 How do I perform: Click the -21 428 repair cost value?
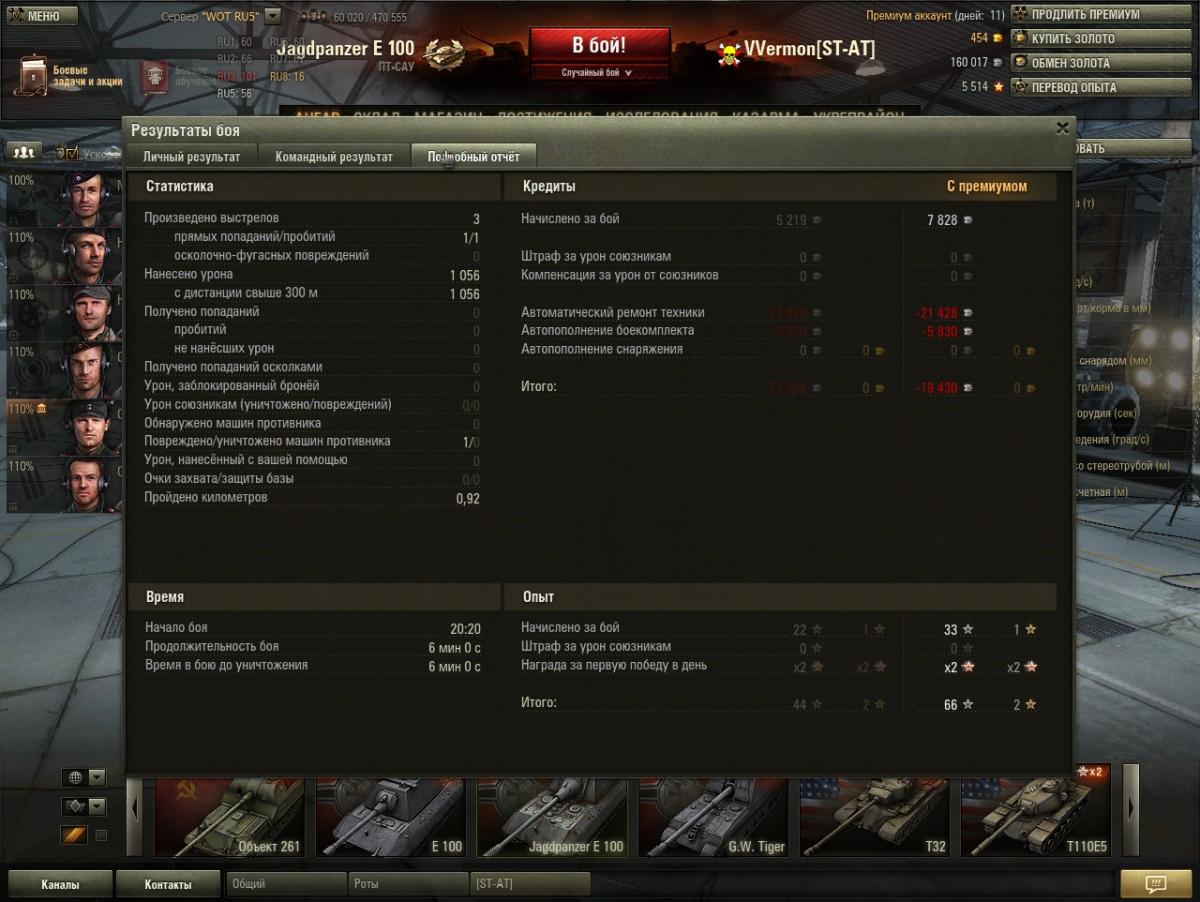pyautogui.click(x=936, y=313)
